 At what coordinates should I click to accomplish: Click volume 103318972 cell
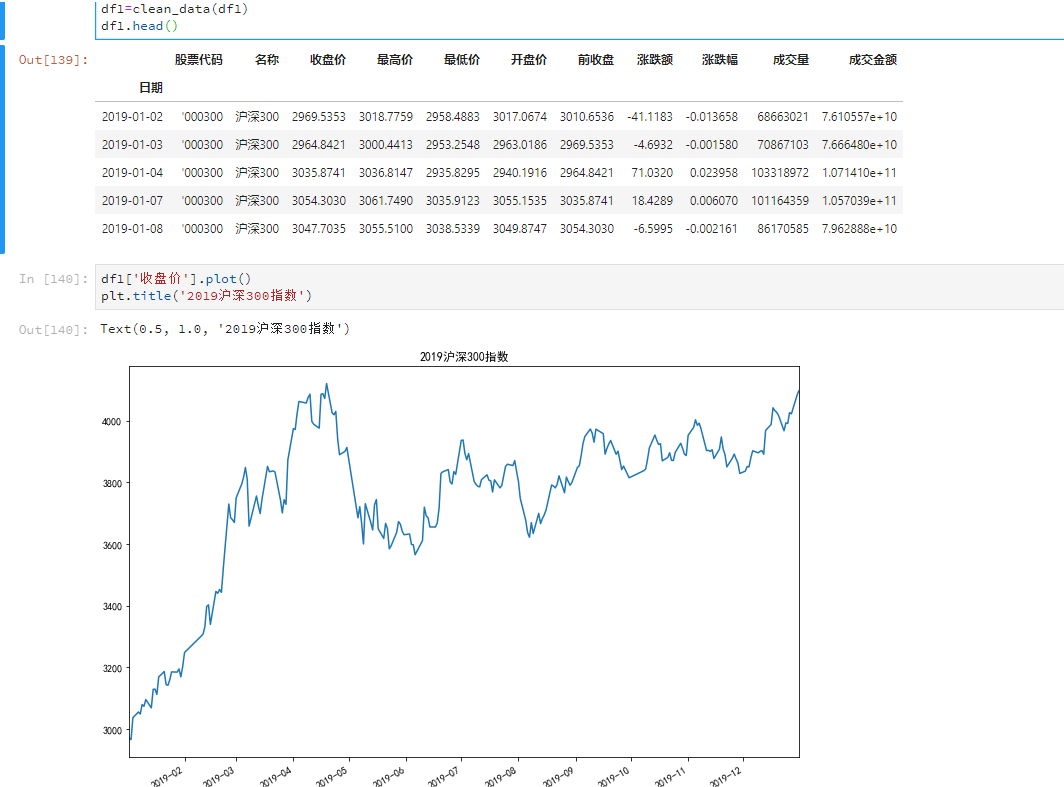pyautogui.click(x=780, y=172)
